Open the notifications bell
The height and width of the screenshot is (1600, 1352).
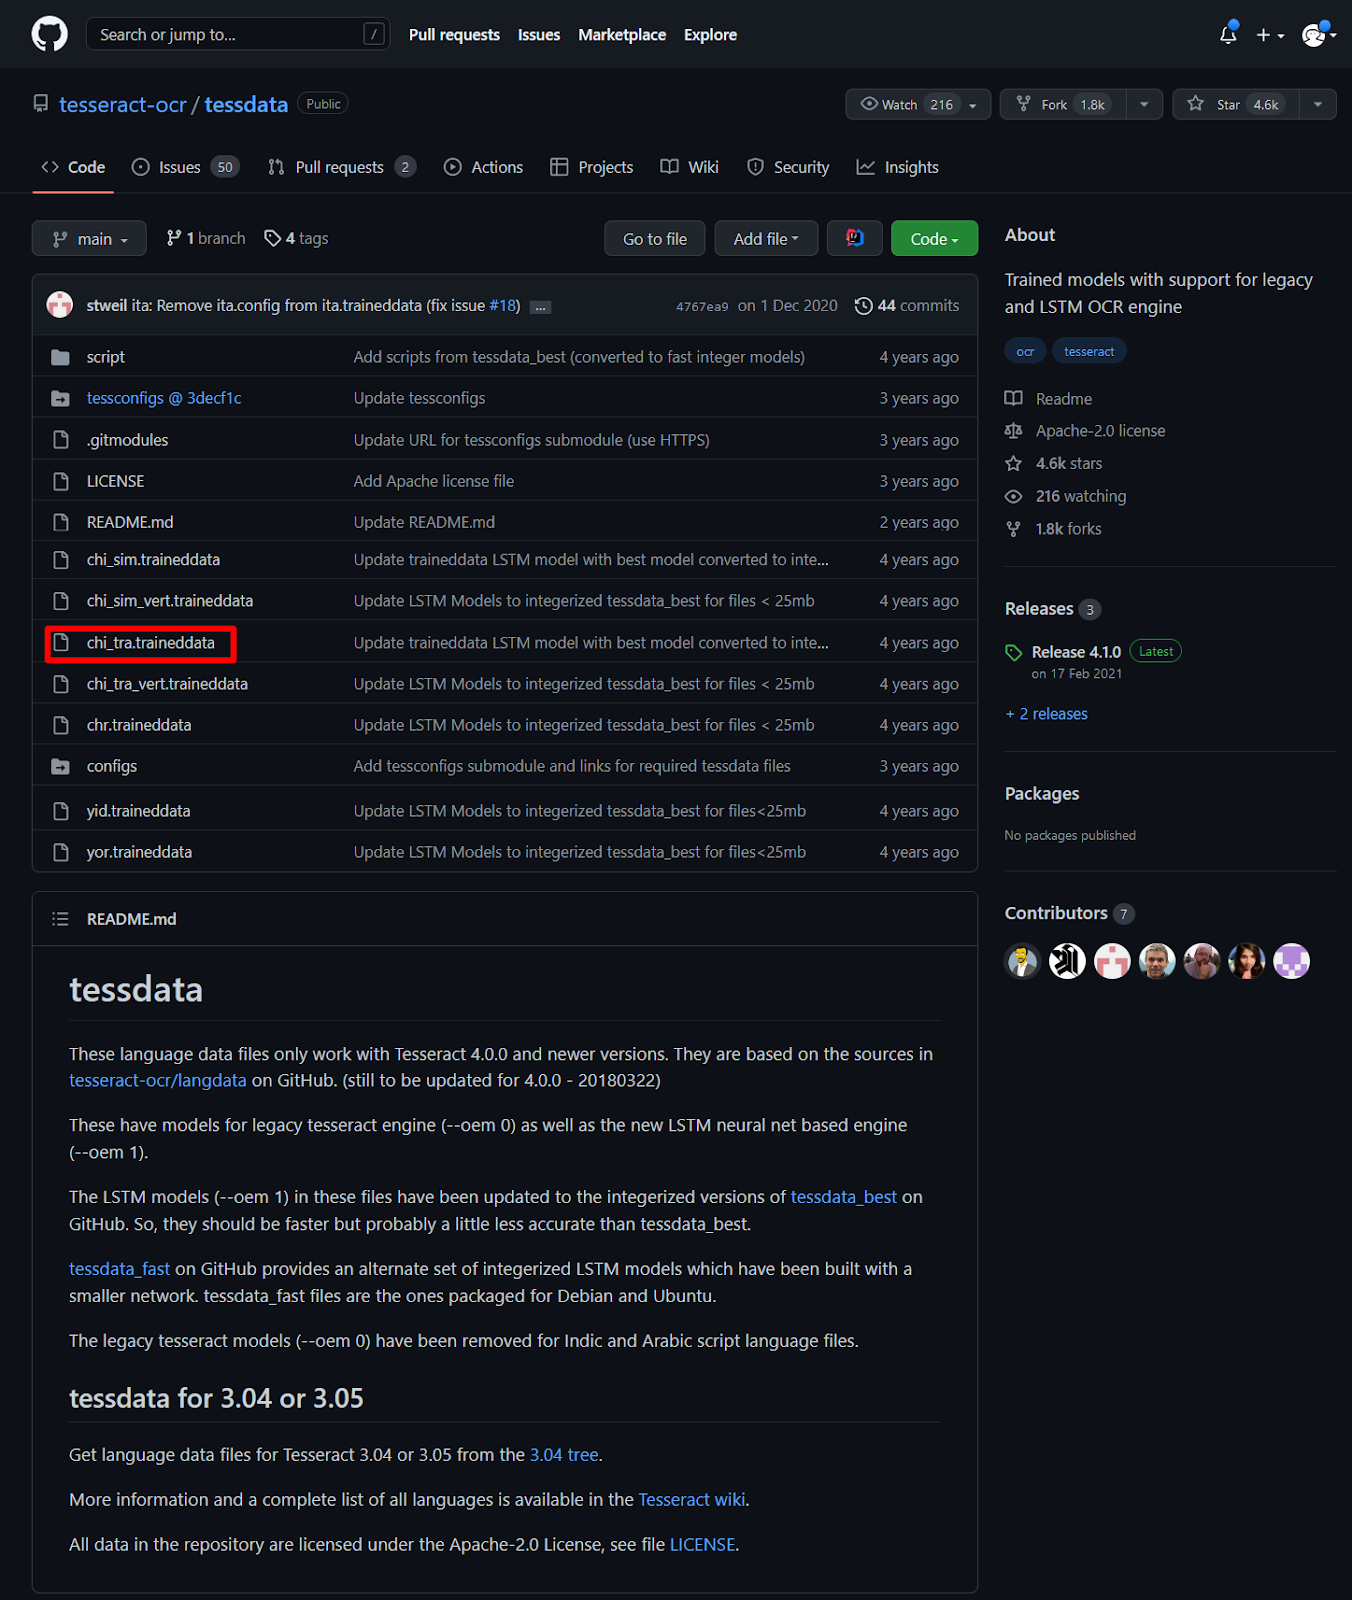pos(1228,34)
